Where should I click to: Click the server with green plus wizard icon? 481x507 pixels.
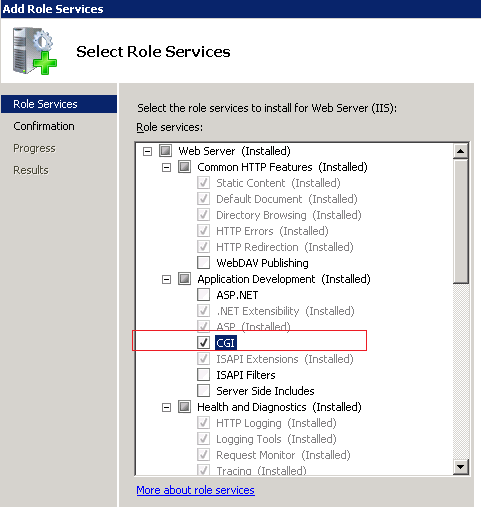[35, 51]
